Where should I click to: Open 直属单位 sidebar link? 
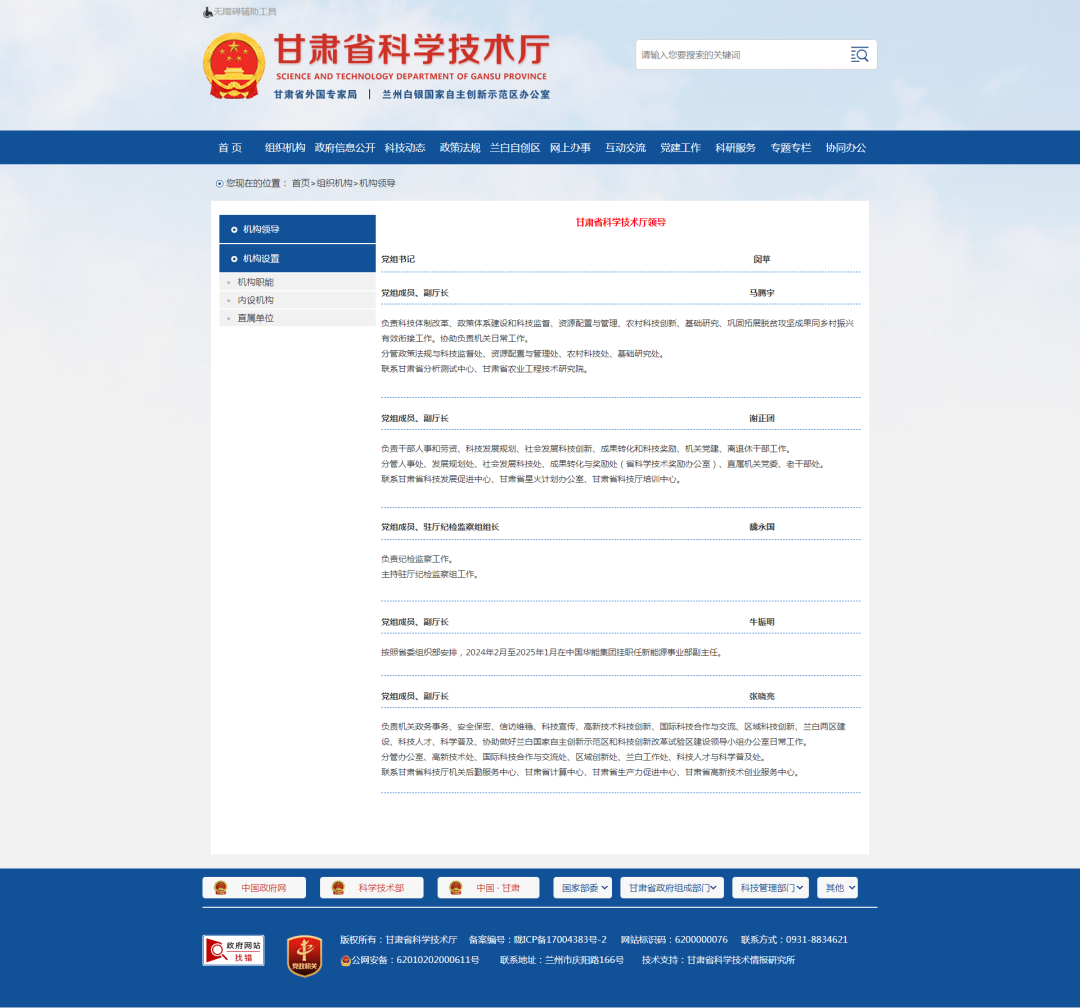pyautogui.click(x=256, y=318)
